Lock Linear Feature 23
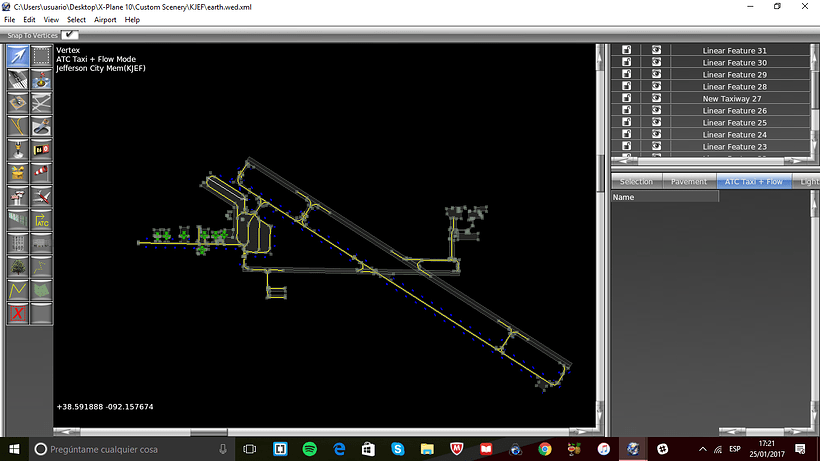This screenshot has height=461, width=820. point(627,146)
